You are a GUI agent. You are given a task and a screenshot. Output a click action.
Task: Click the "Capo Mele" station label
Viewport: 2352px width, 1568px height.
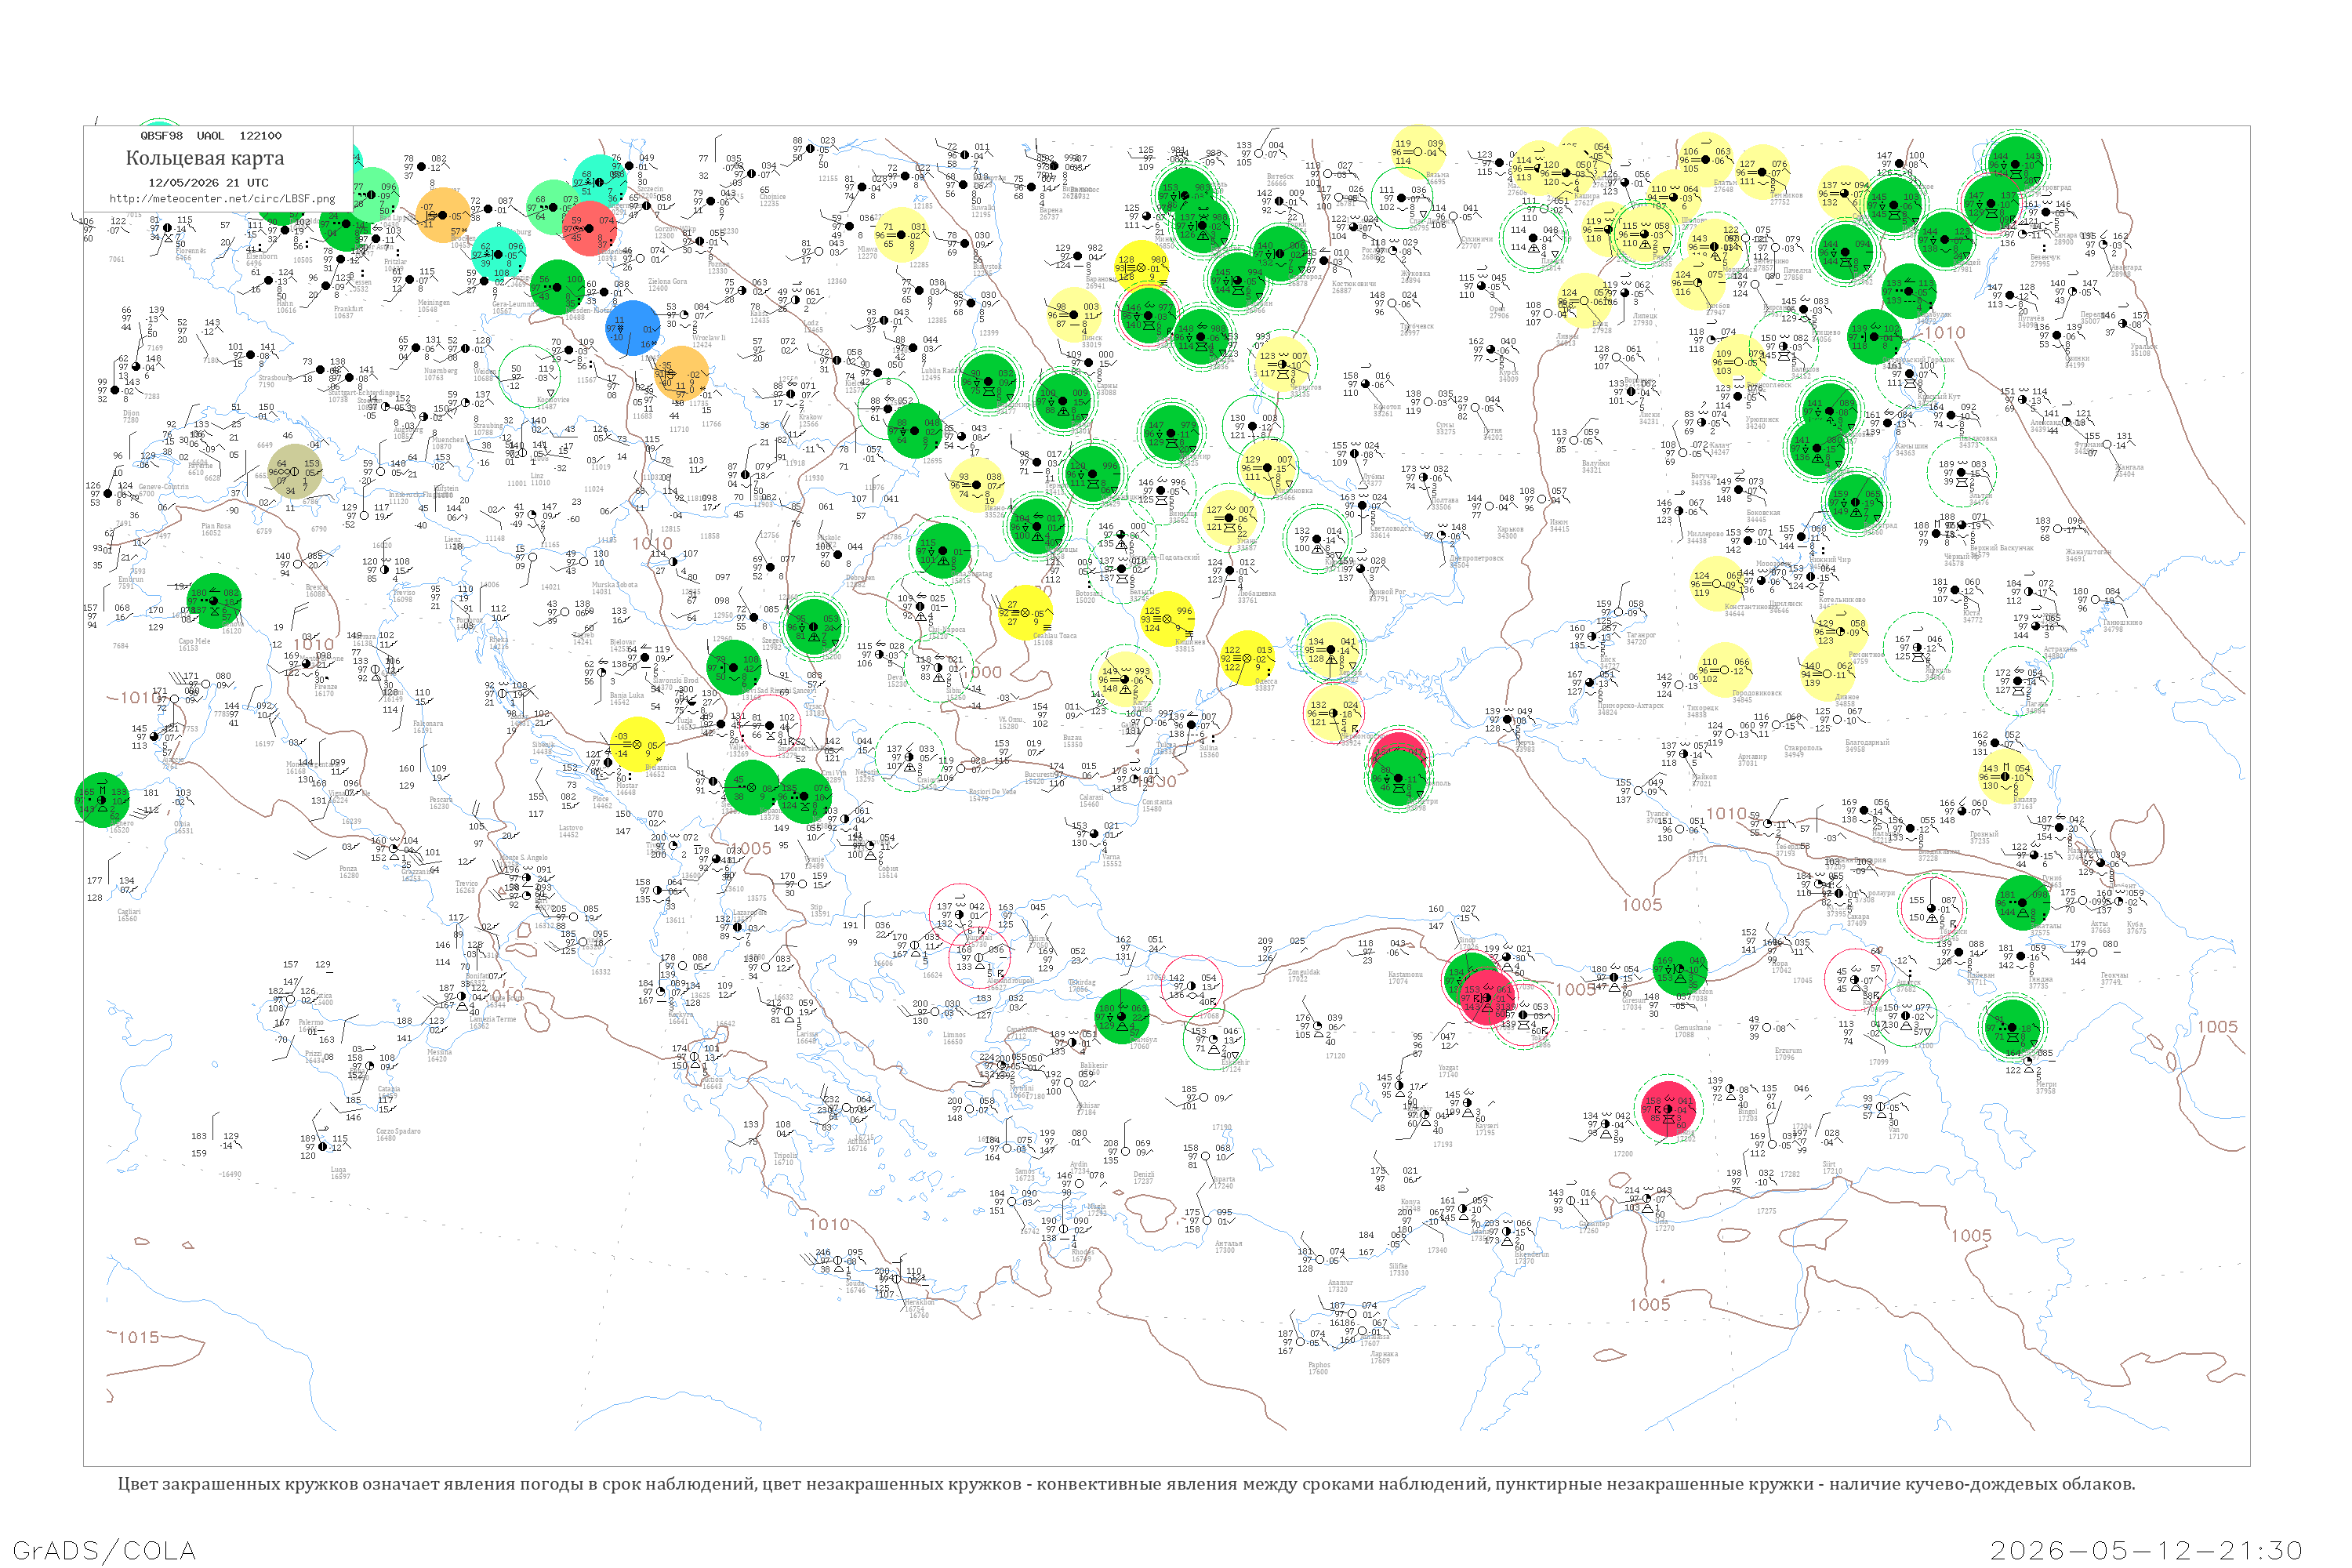(194, 641)
